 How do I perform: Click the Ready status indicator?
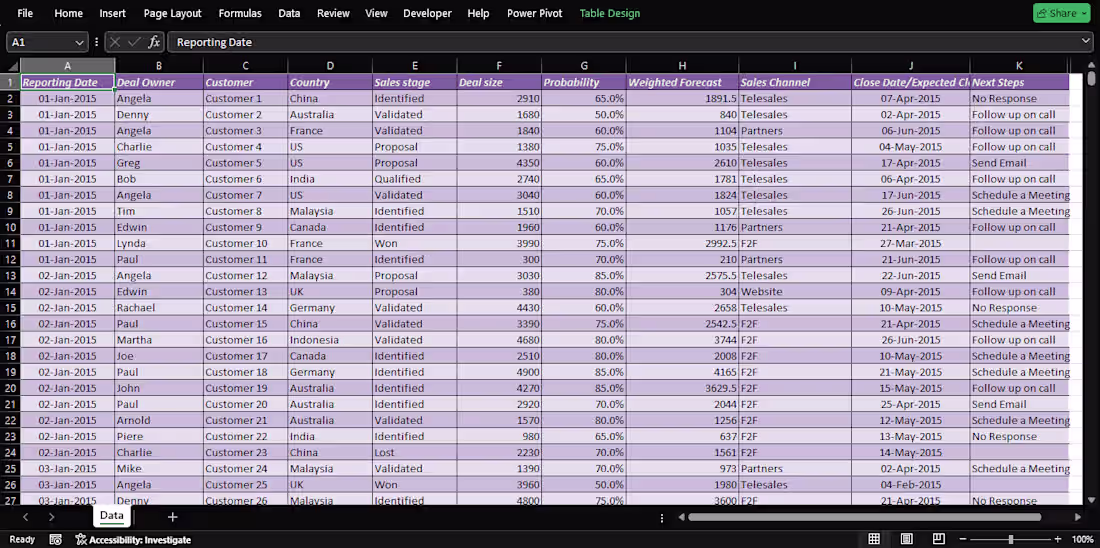coord(22,540)
